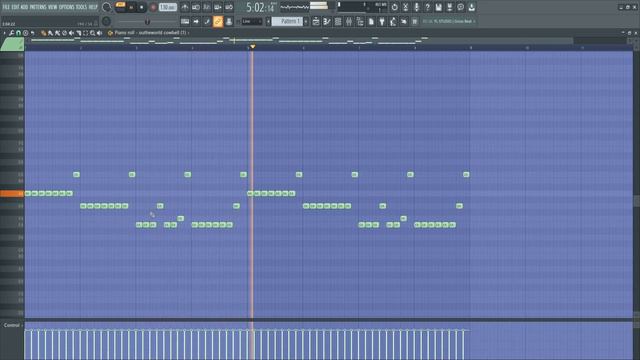Click the audio editor scissors icon
The height and width of the screenshot is (360, 640).
click(x=405, y=7)
